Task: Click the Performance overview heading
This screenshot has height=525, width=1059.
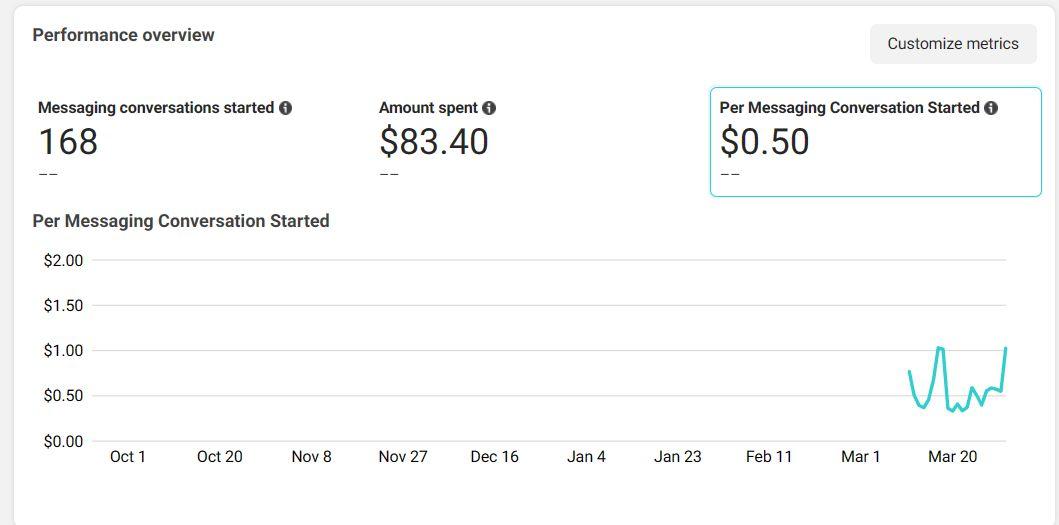Action: pos(123,35)
